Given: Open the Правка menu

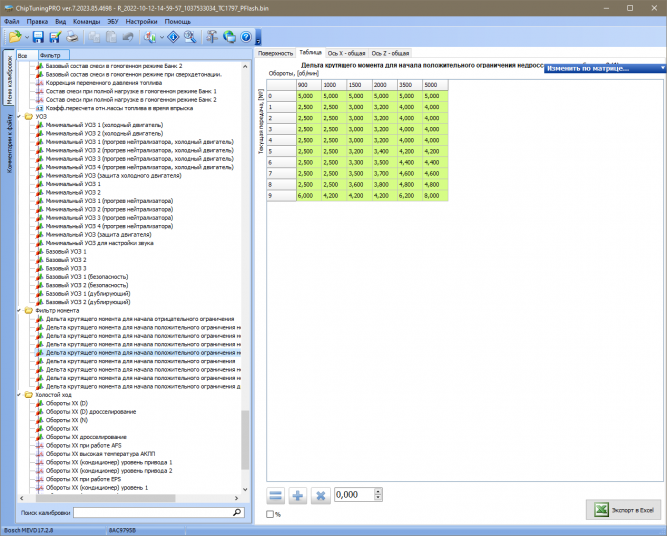Looking at the screenshot, I should click(x=37, y=21).
